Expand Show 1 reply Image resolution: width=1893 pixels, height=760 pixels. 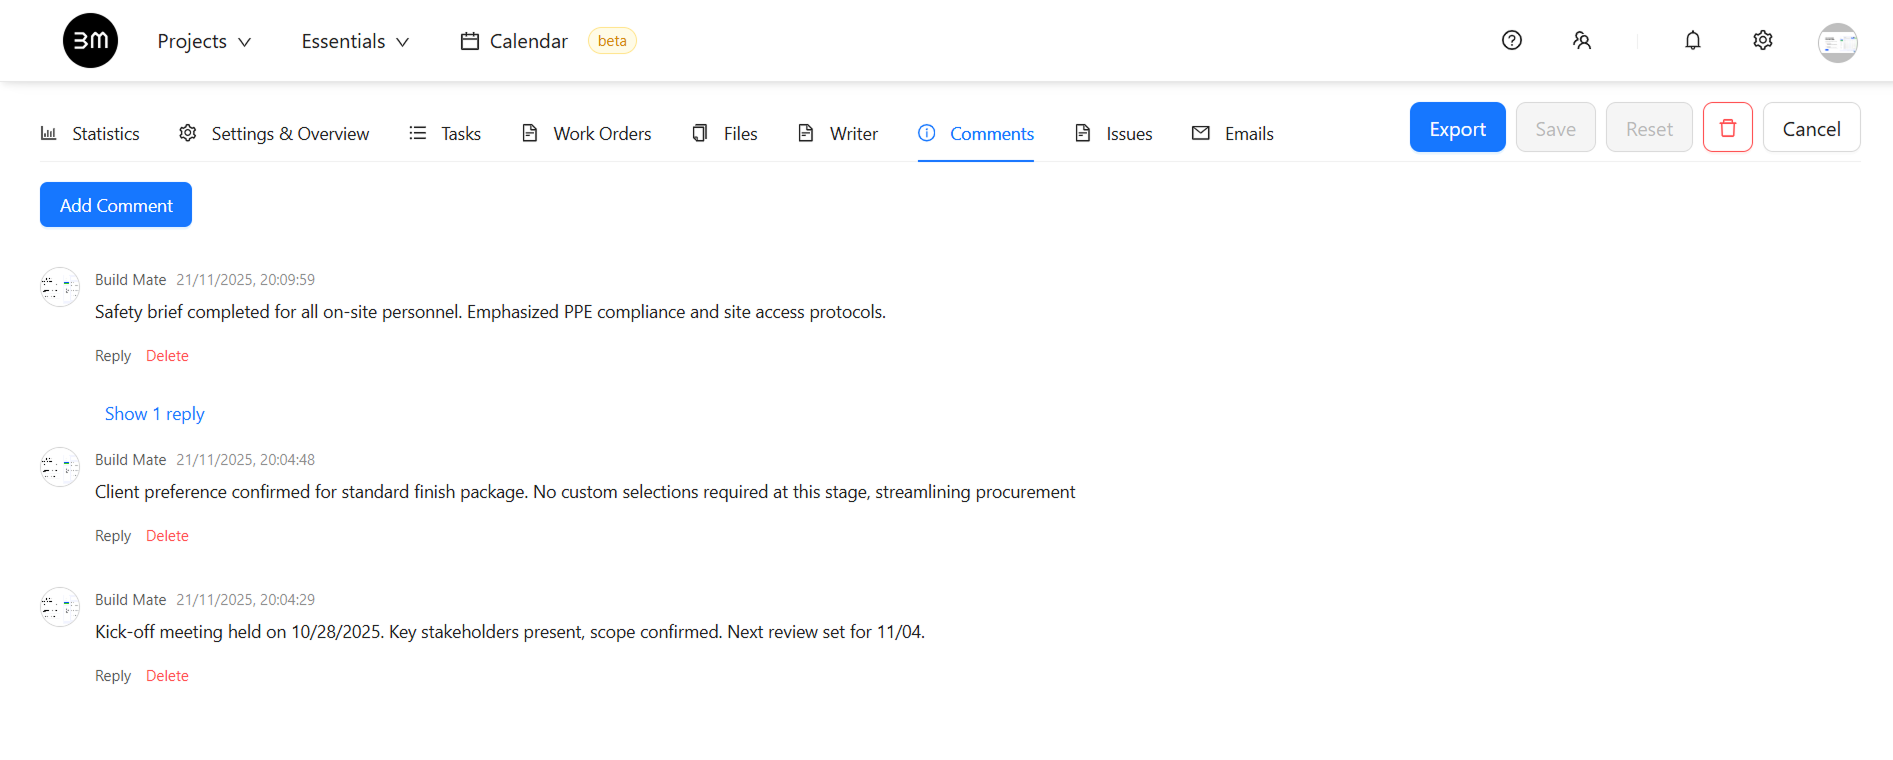155,414
